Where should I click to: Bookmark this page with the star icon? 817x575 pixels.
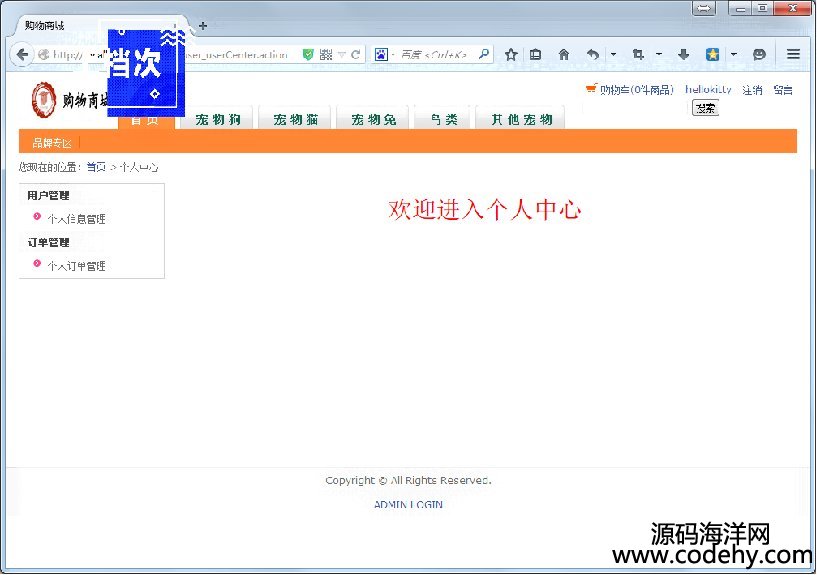click(x=511, y=54)
